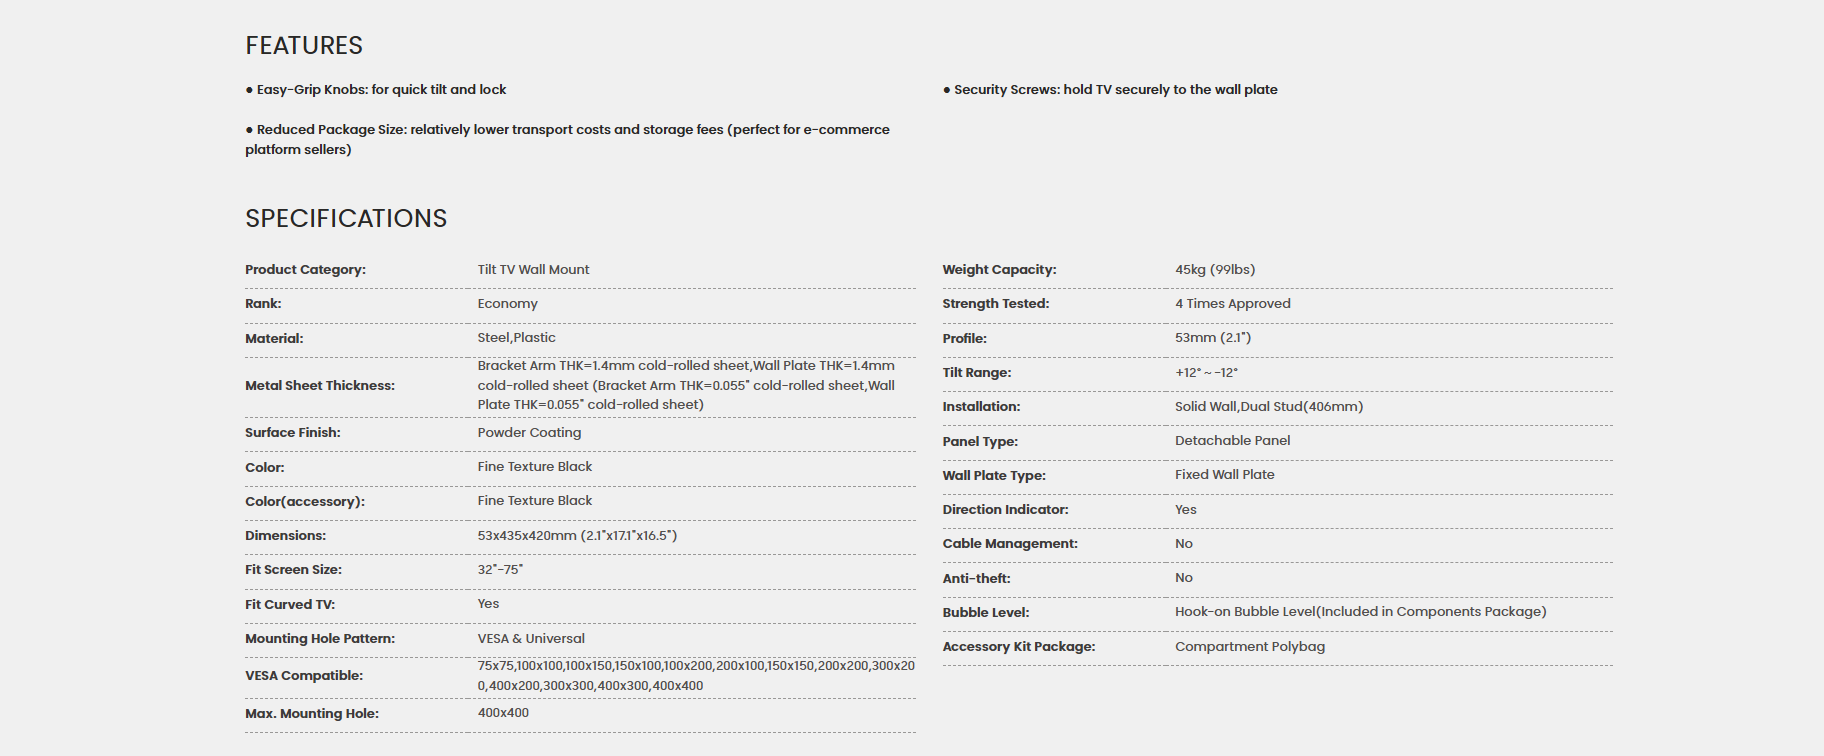Click the Security Screws feature bullet
Image resolution: width=1824 pixels, height=756 pixels.
click(1110, 90)
